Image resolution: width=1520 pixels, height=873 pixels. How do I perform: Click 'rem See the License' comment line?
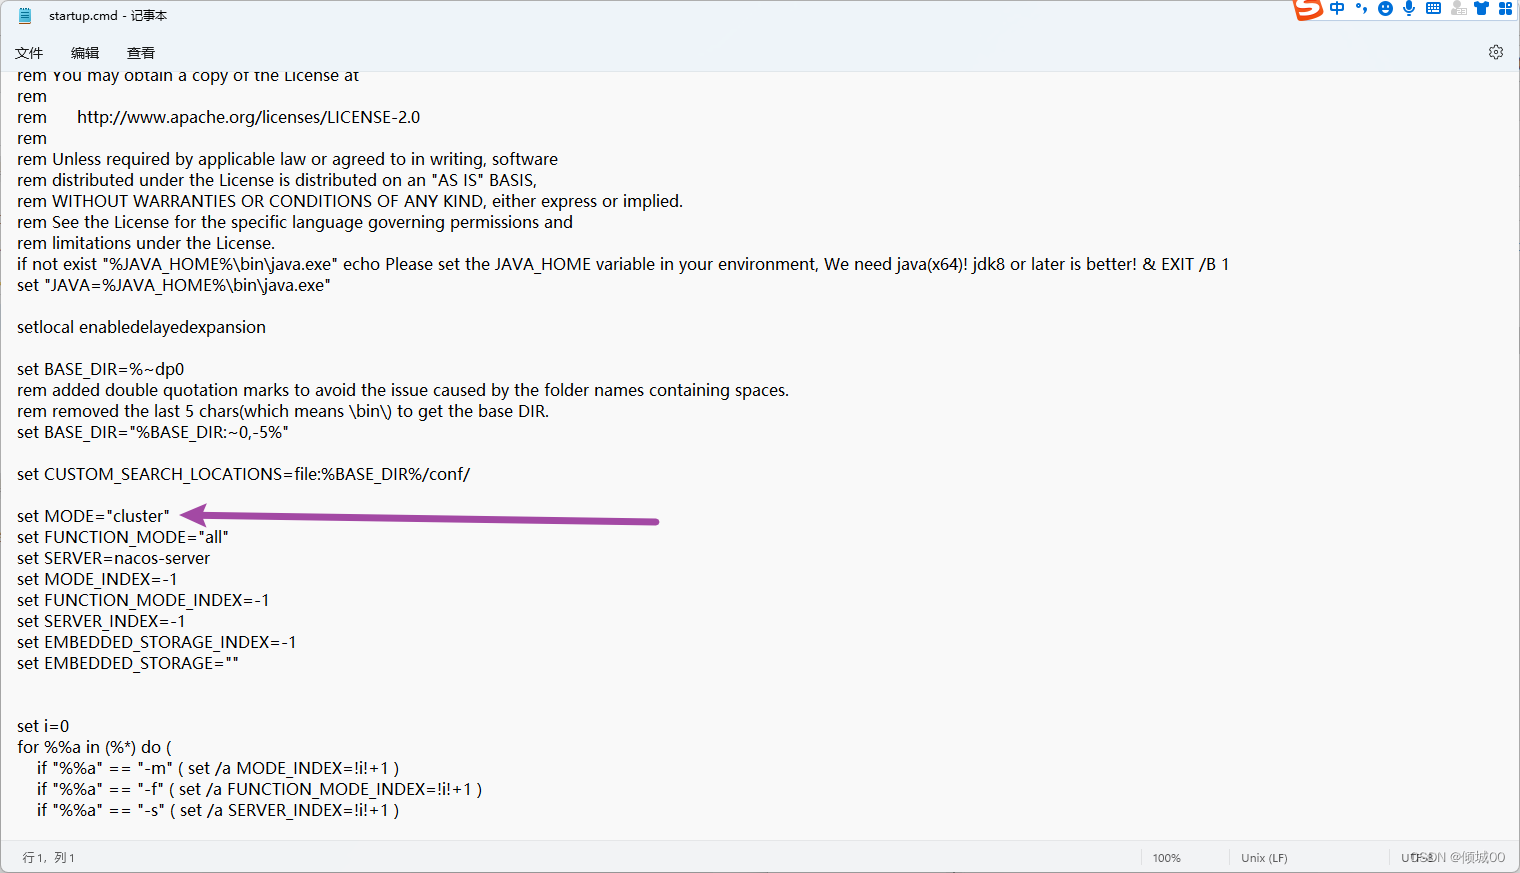[x=295, y=222]
